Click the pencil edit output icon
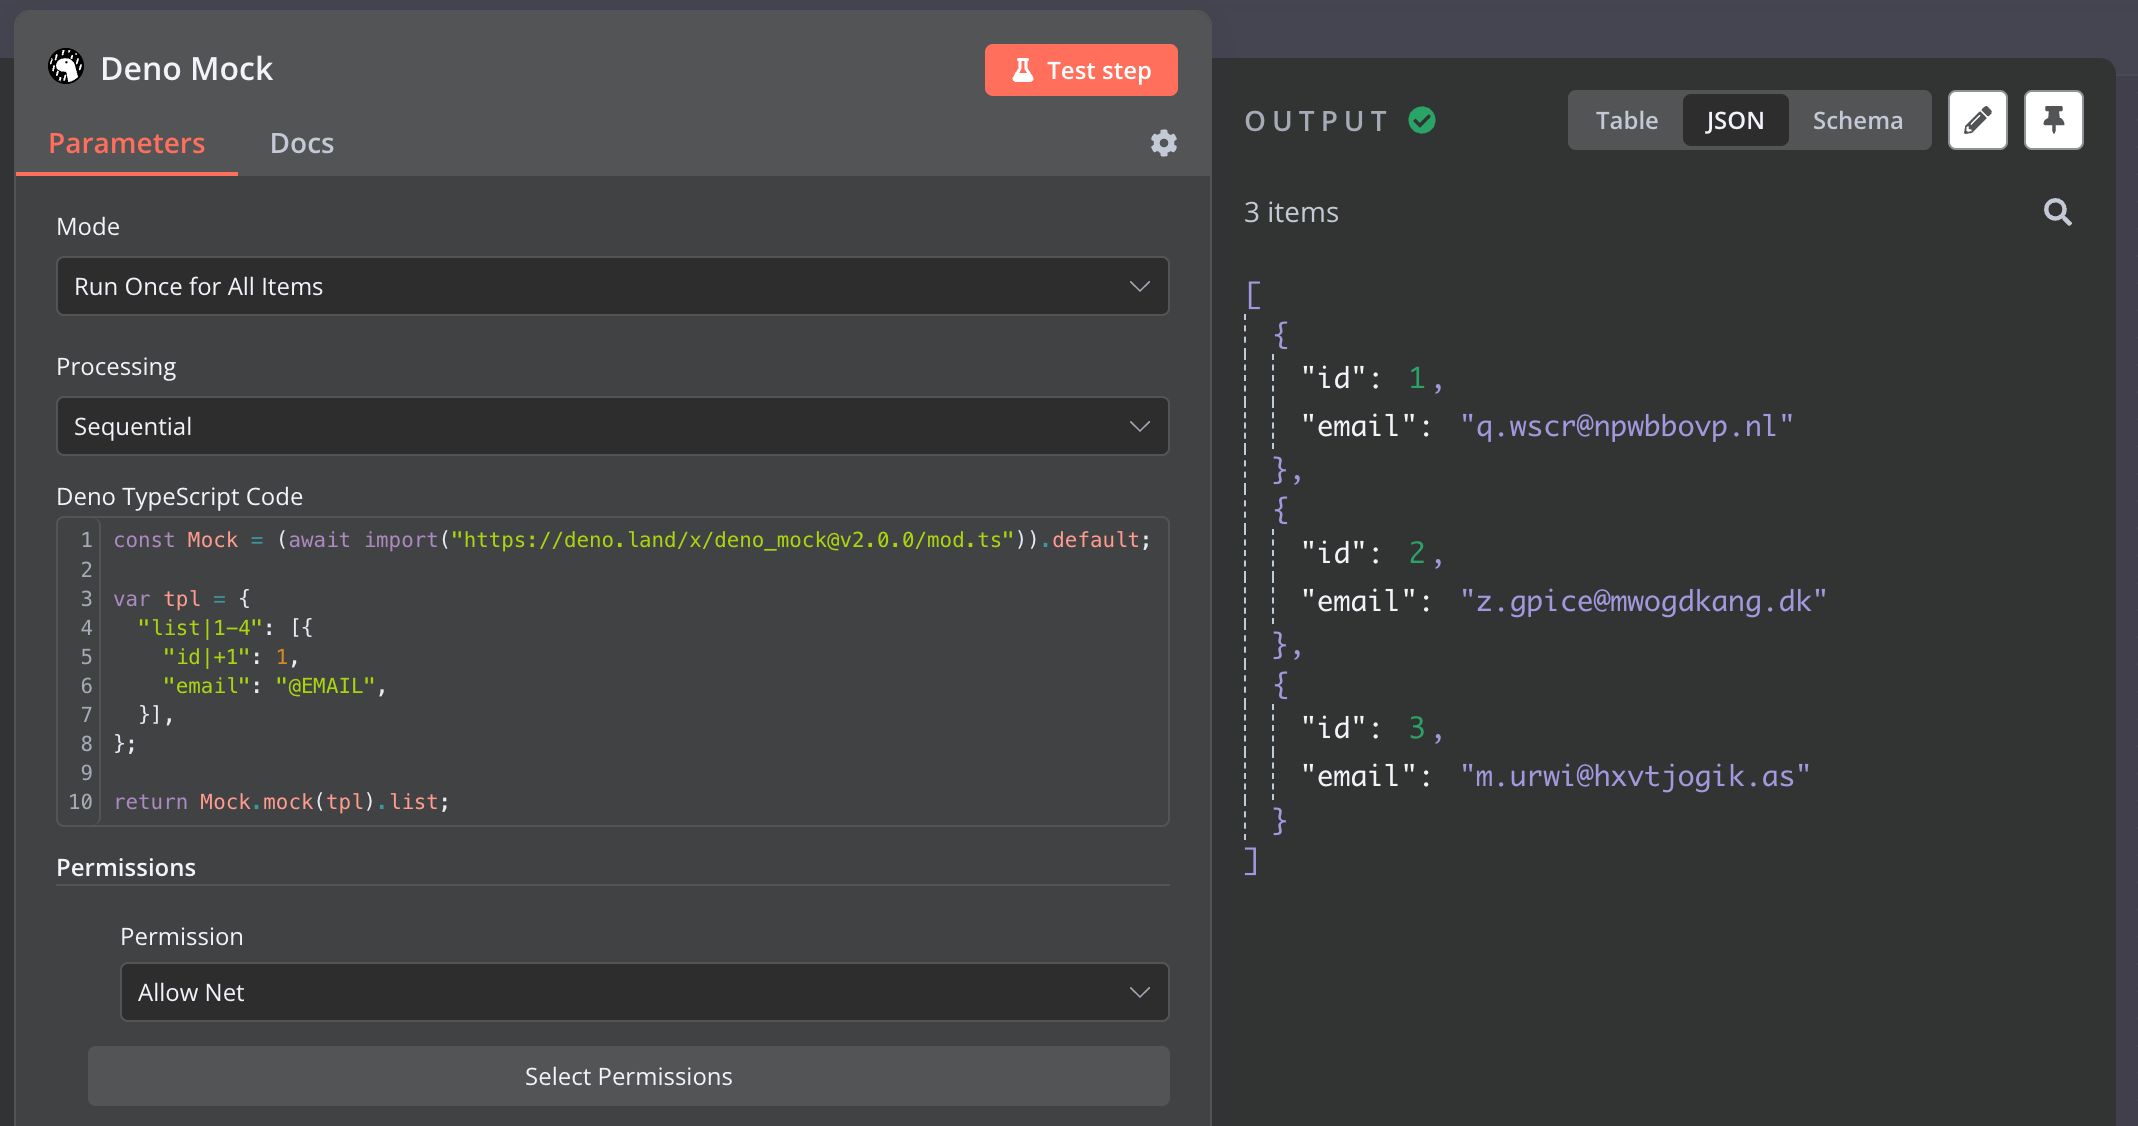Image resolution: width=2138 pixels, height=1126 pixels. click(x=1977, y=120)
